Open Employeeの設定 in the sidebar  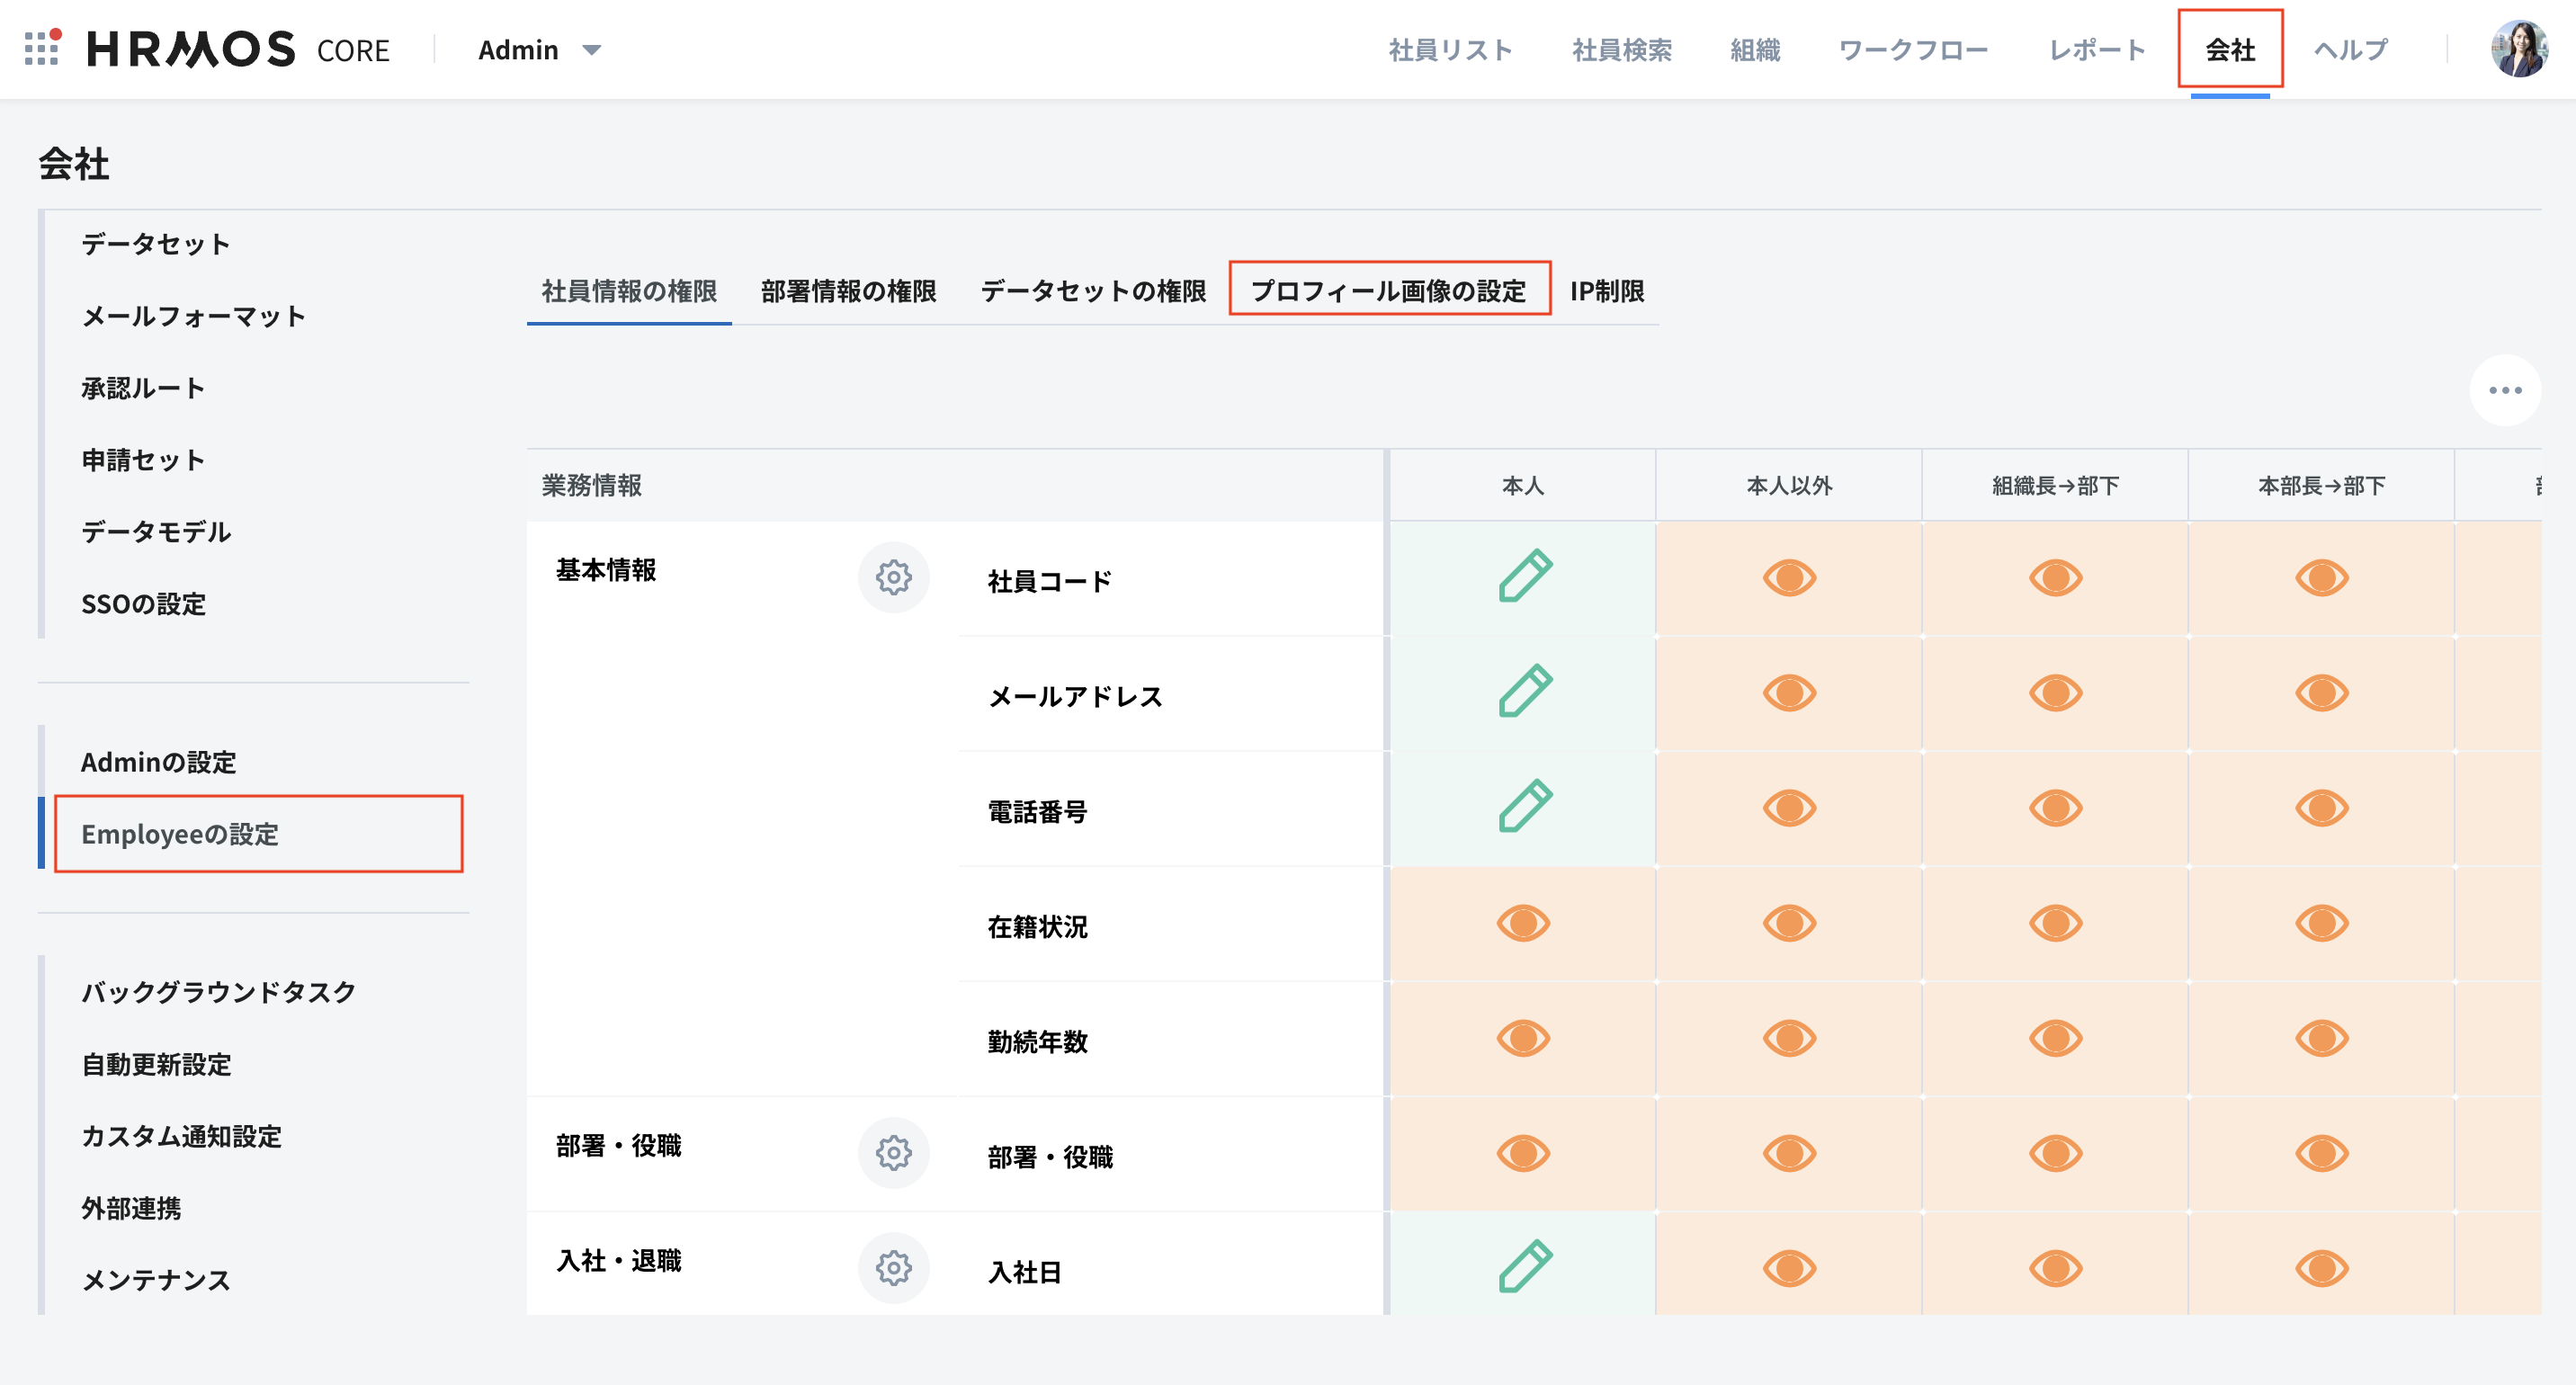[x=180, y=834]
